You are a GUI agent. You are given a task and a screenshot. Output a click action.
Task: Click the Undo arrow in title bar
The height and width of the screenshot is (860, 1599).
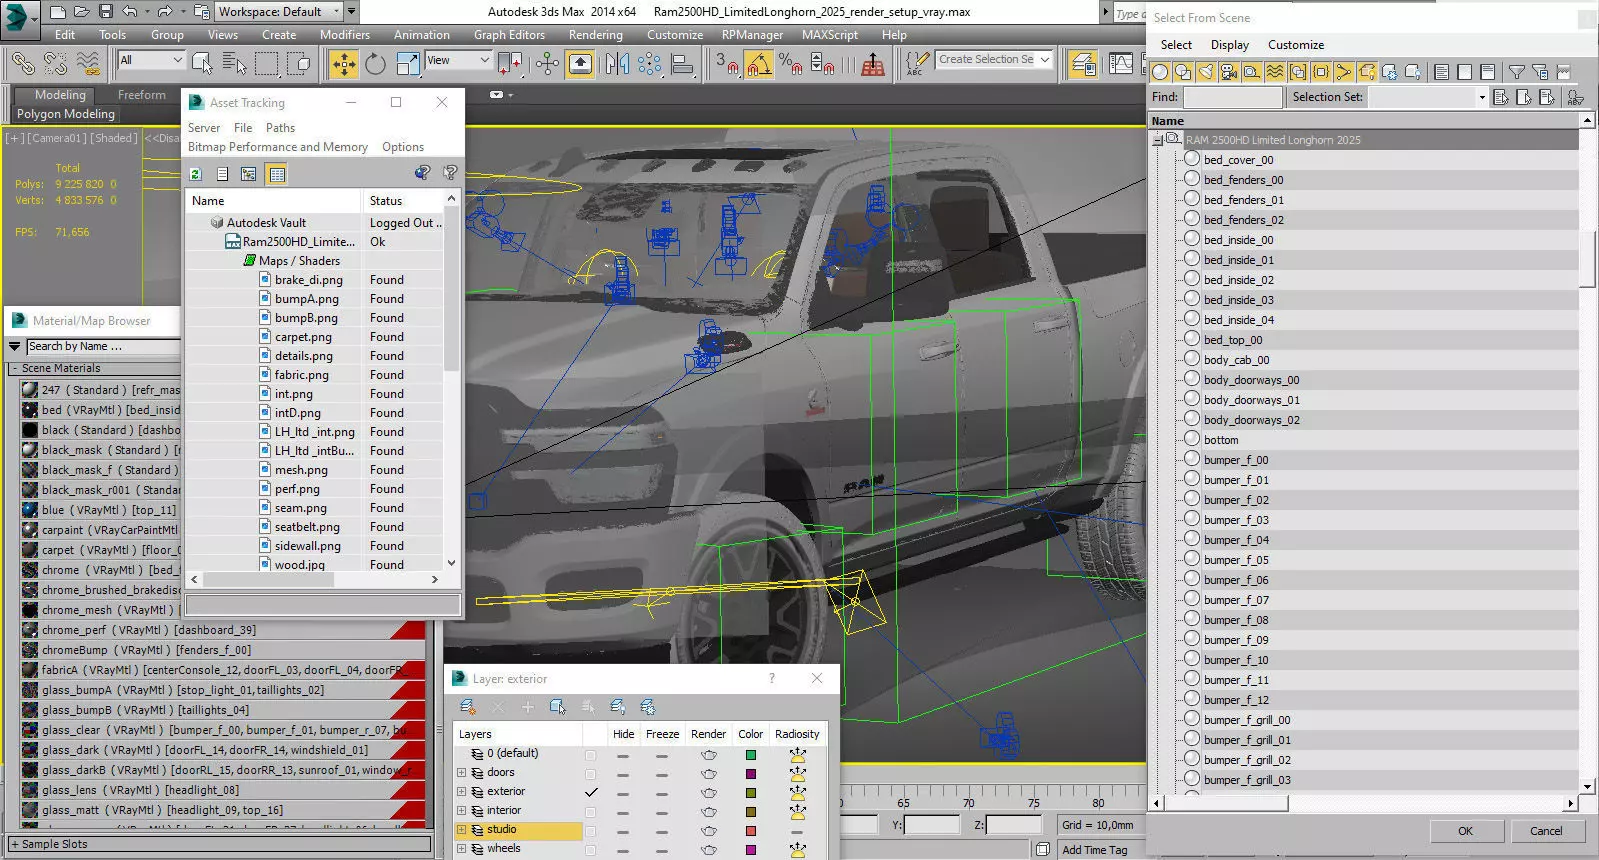pyautogui.click(x=130, y=12)
